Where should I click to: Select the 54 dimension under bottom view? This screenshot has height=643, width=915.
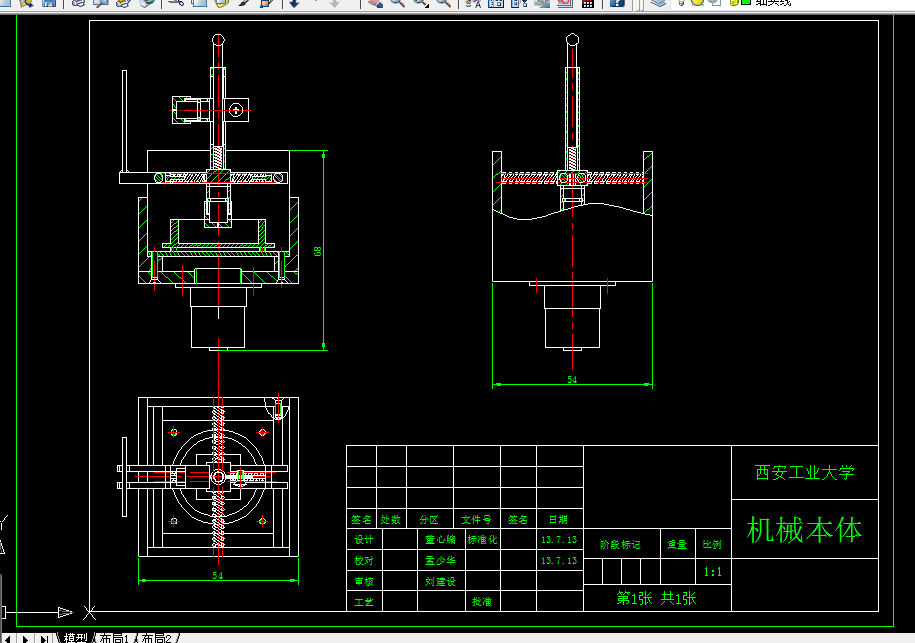[x=218, y=575]
